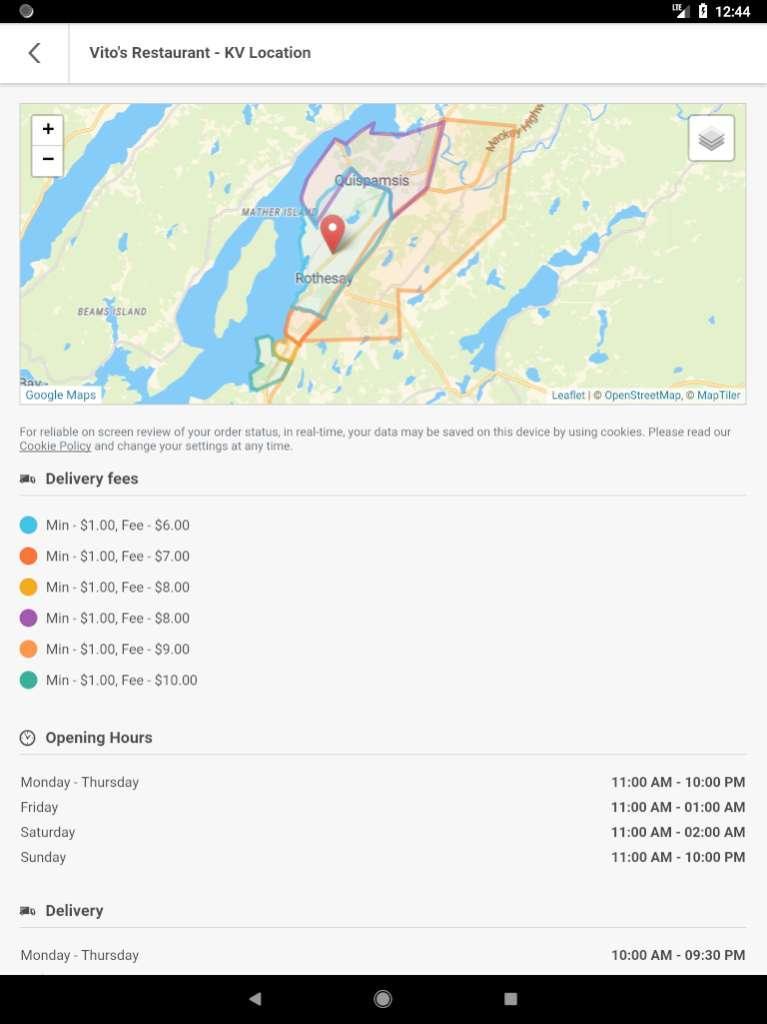Viewport: 767px width, 1024px height.
Task: Tap the Quispamsis label on the map
Action: coord(371,181)
